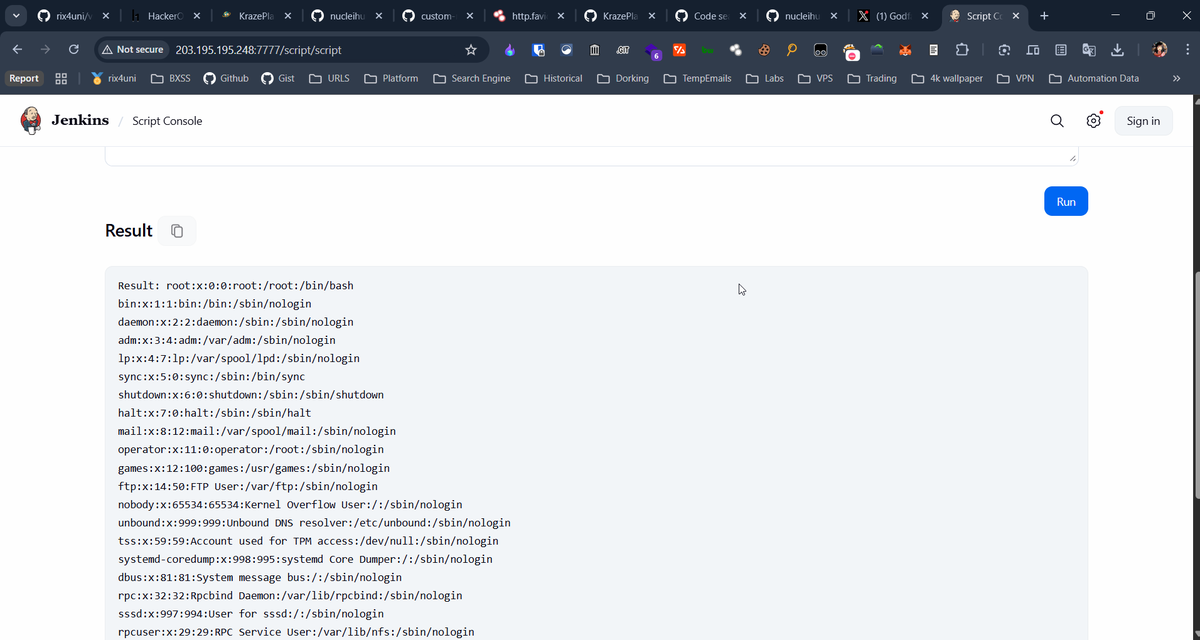The image size is (1200, 640).
Task: Open the 4k wallpaper bookmark folder
Action: 947,78
